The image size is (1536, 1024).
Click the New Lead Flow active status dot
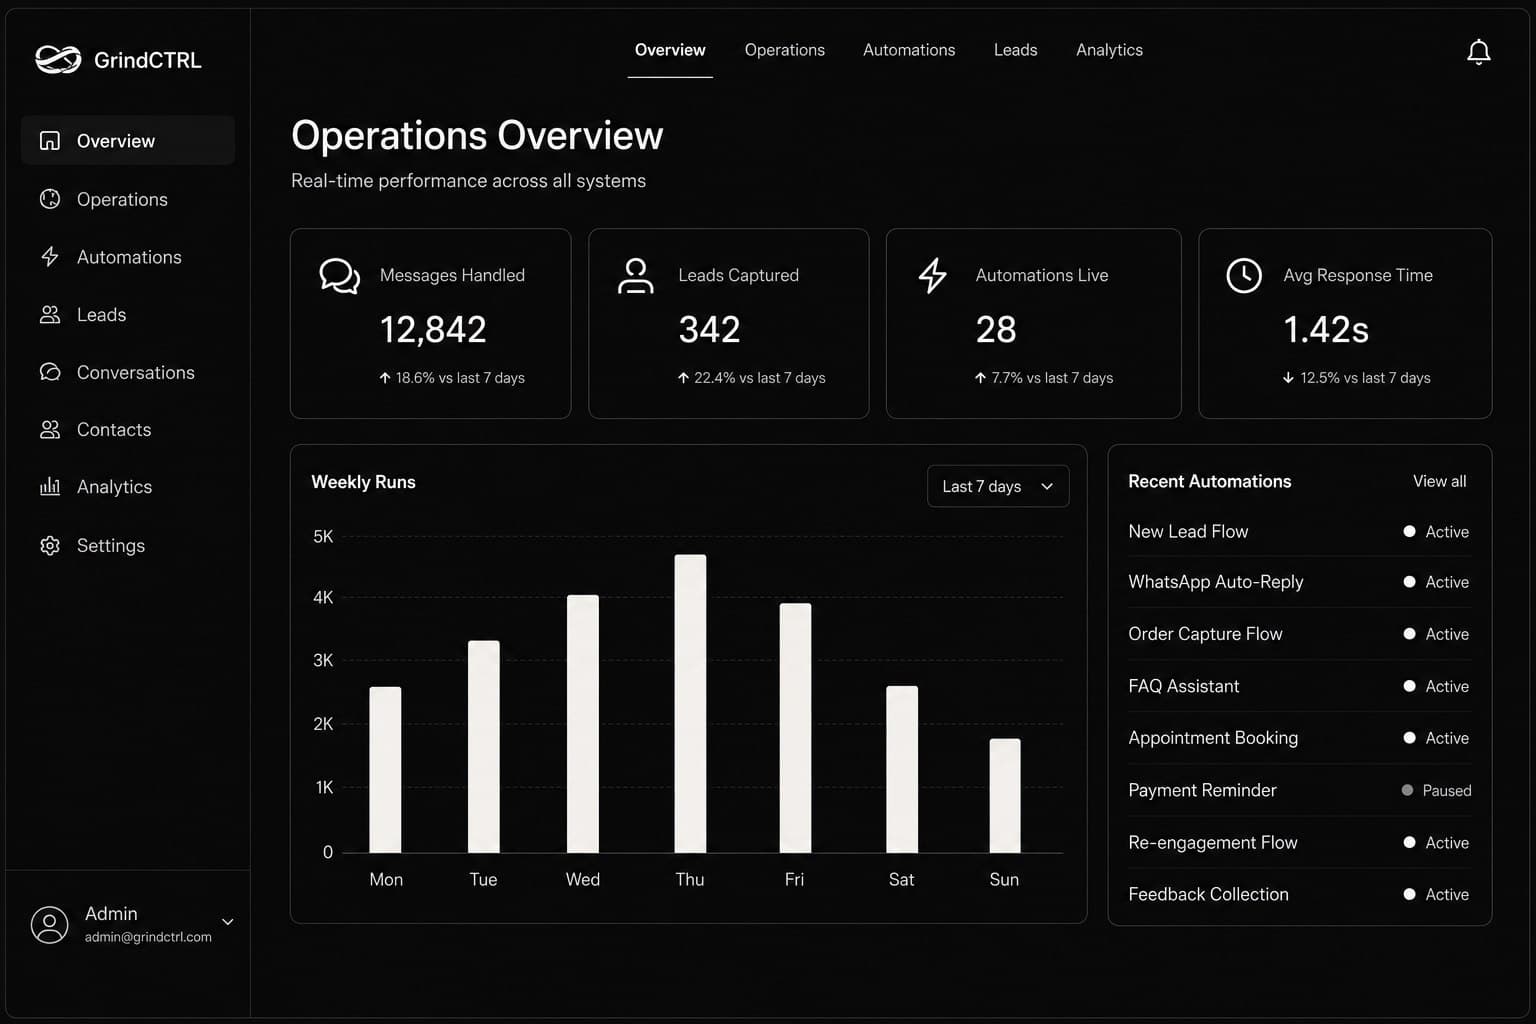click(x=1409, y=532)
